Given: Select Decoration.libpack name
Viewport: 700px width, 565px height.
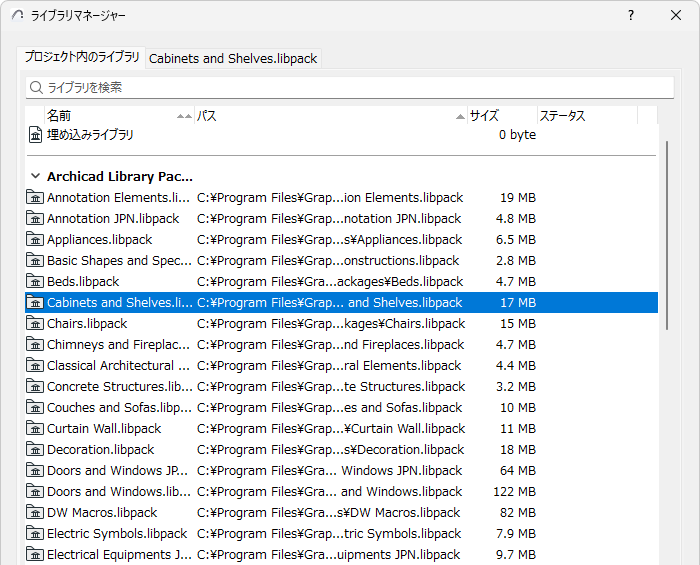Looking at the screenshot, I should click(100, 449).
